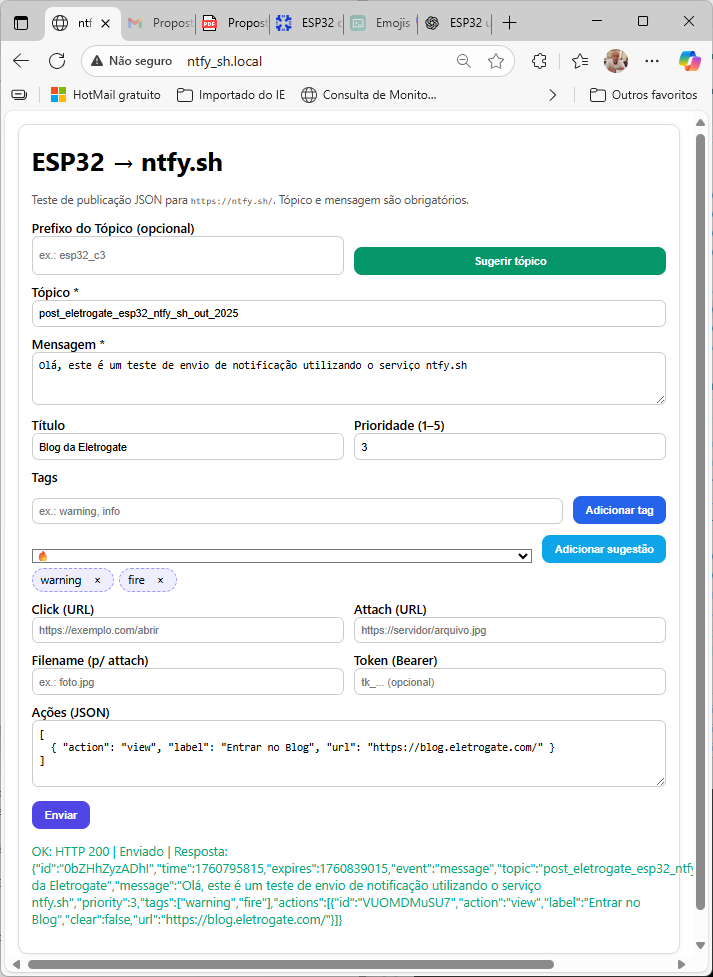Open the browser extensions puzzle icon
713x977 pixels.
539,61
